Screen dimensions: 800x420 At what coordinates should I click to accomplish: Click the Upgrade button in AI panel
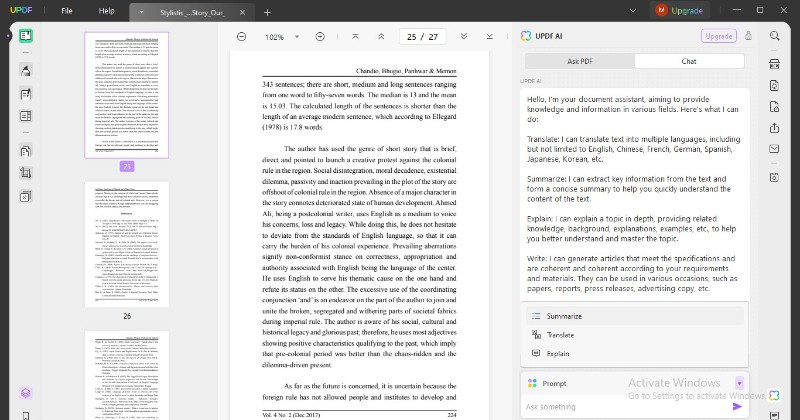tap(719, 36)
